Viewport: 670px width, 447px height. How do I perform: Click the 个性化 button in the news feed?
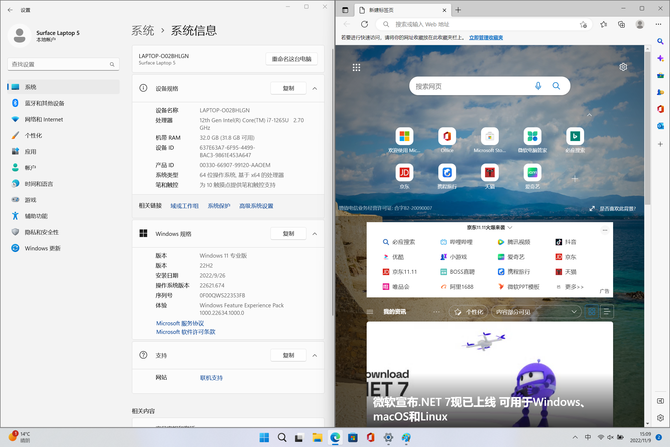(469, 312)
